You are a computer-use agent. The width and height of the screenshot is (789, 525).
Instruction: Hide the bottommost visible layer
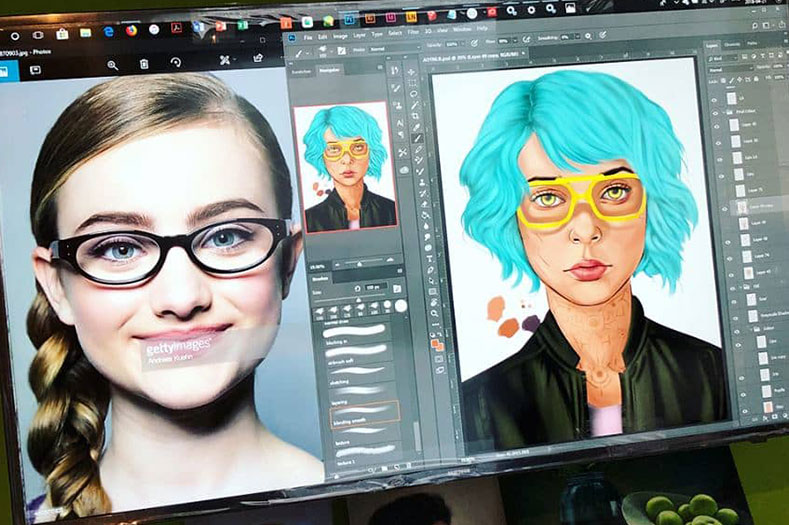pyautogui.click(x=745, y=411)
